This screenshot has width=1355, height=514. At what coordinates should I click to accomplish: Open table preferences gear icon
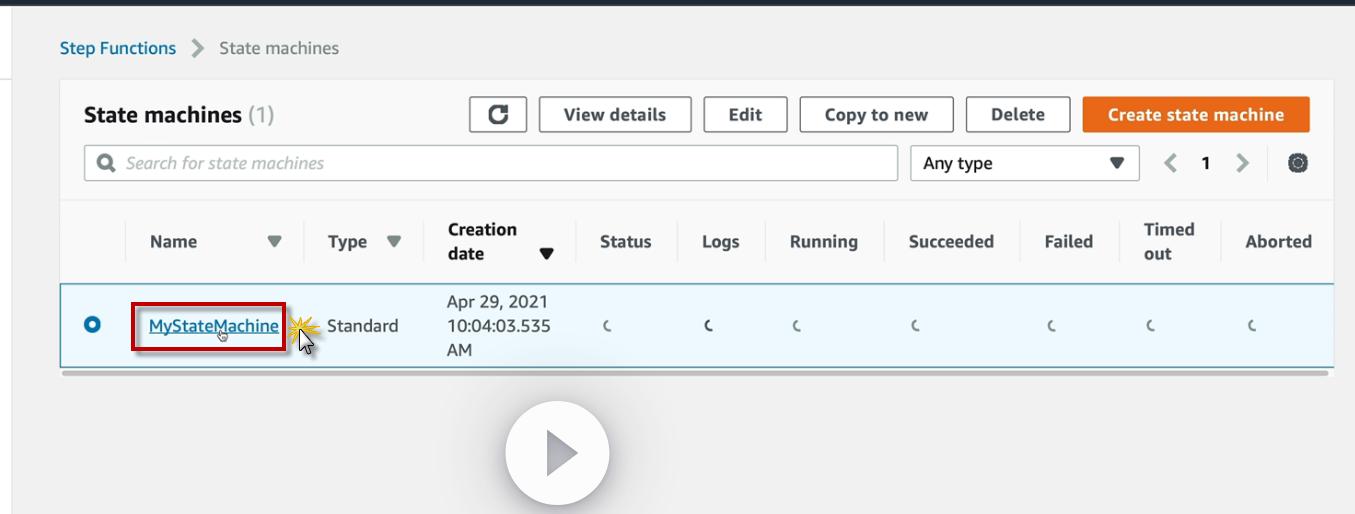1297,163
